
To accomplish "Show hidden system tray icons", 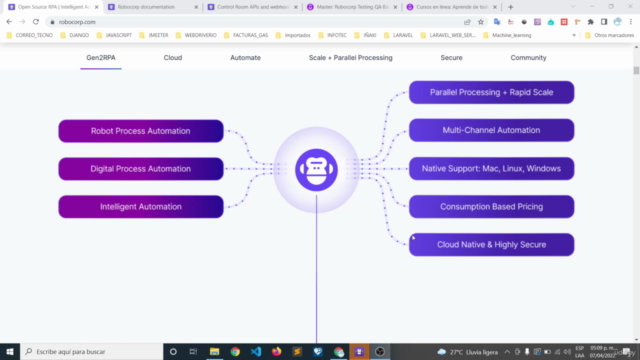I will (507, 351).
